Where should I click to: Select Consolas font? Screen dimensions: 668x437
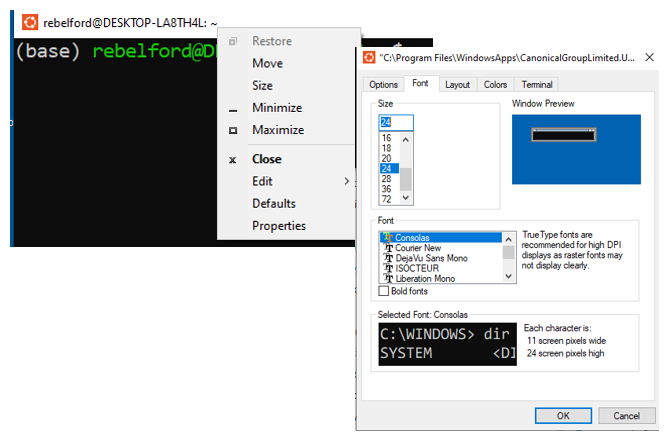click(x=441, y=237)
